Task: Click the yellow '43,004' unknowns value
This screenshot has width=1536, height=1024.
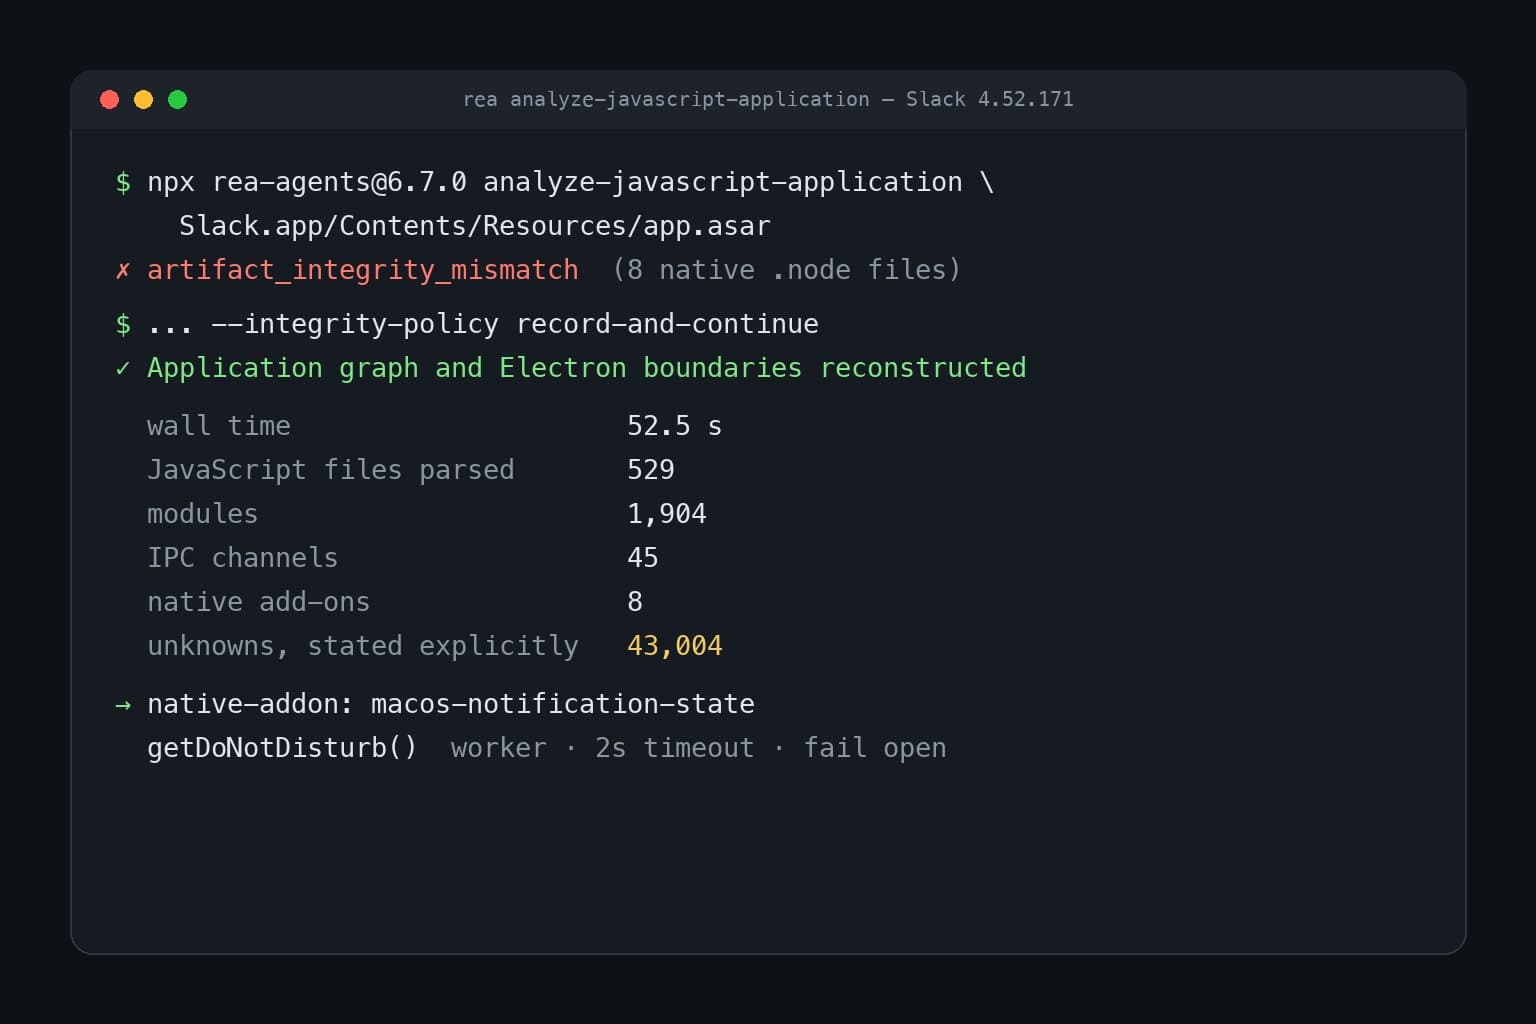Action: [x=675, y=646]
